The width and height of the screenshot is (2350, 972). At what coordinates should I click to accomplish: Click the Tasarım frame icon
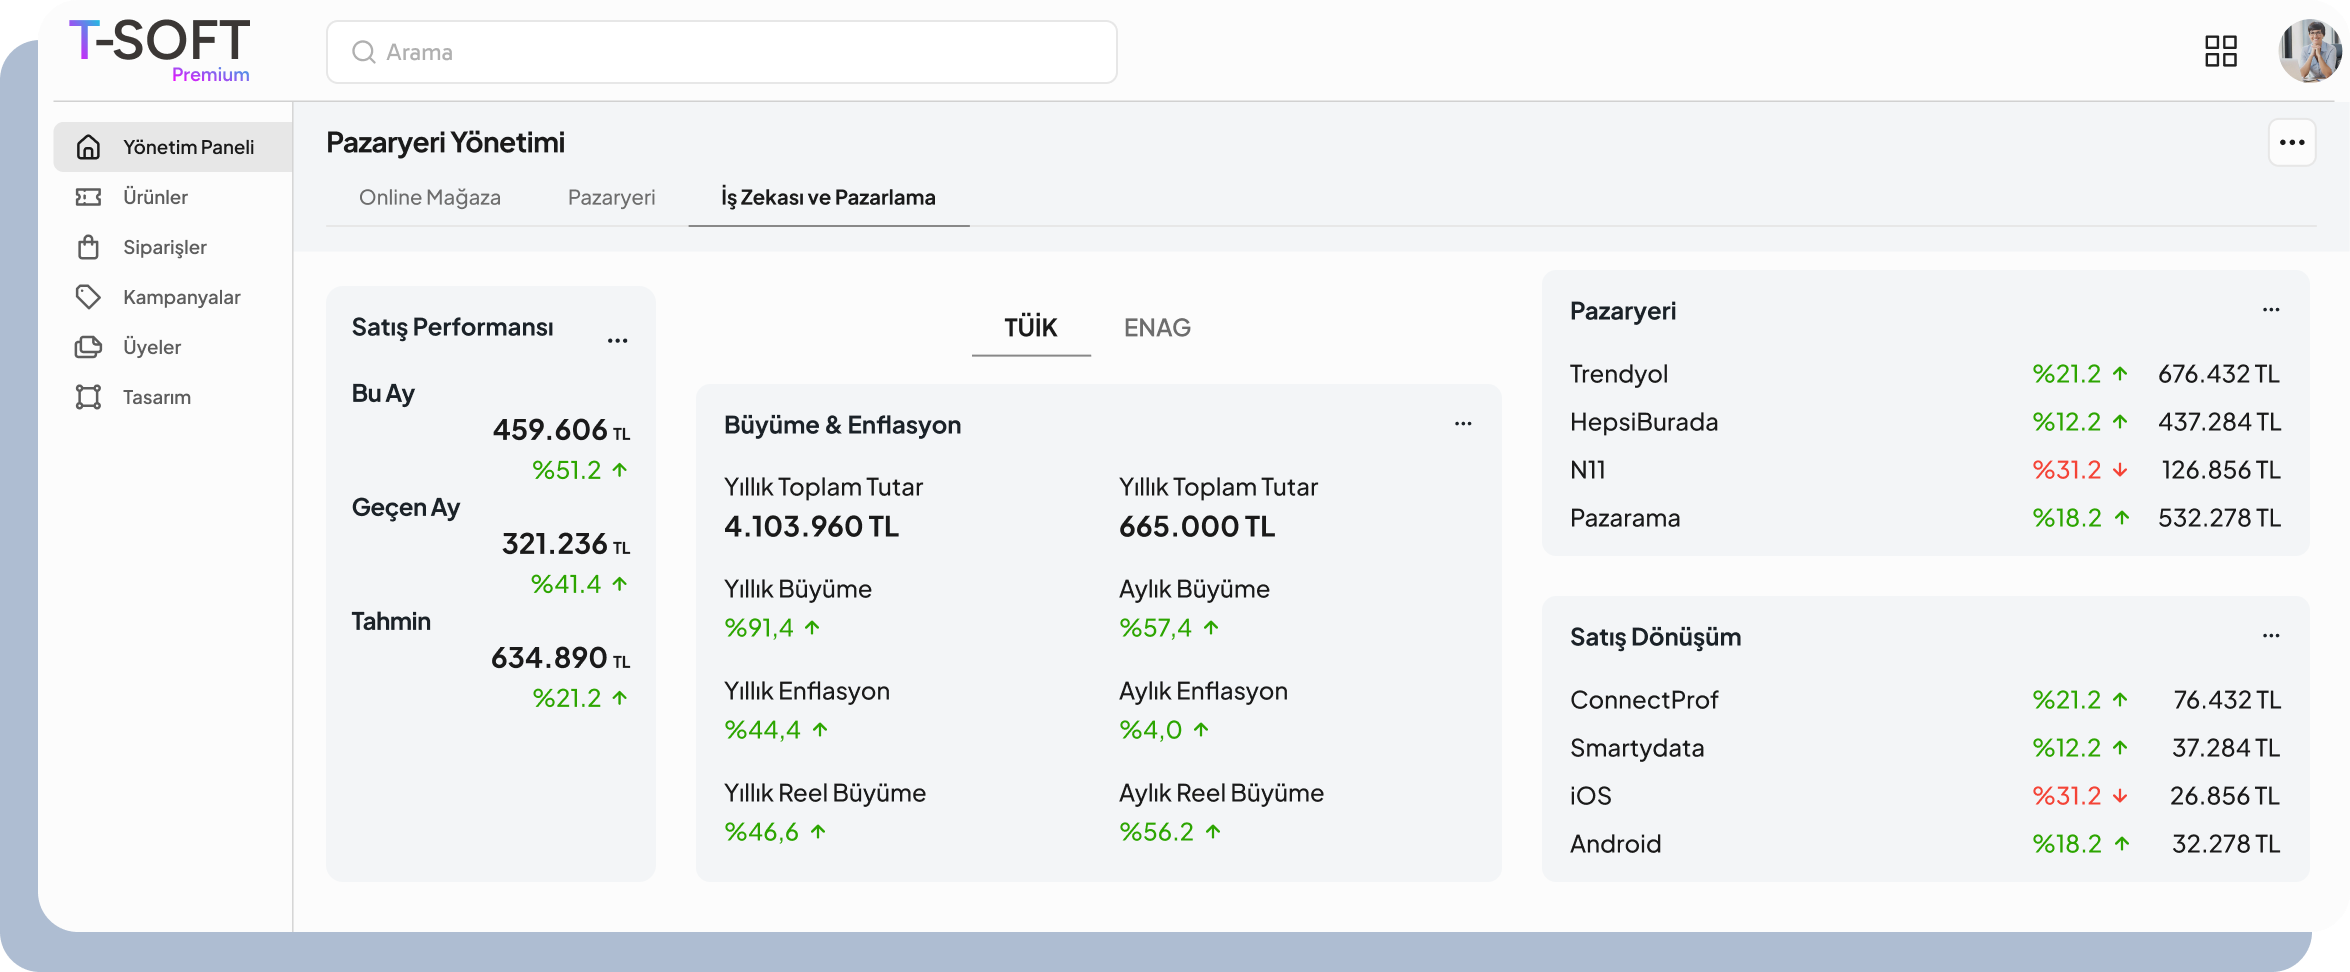coord(88,397)
